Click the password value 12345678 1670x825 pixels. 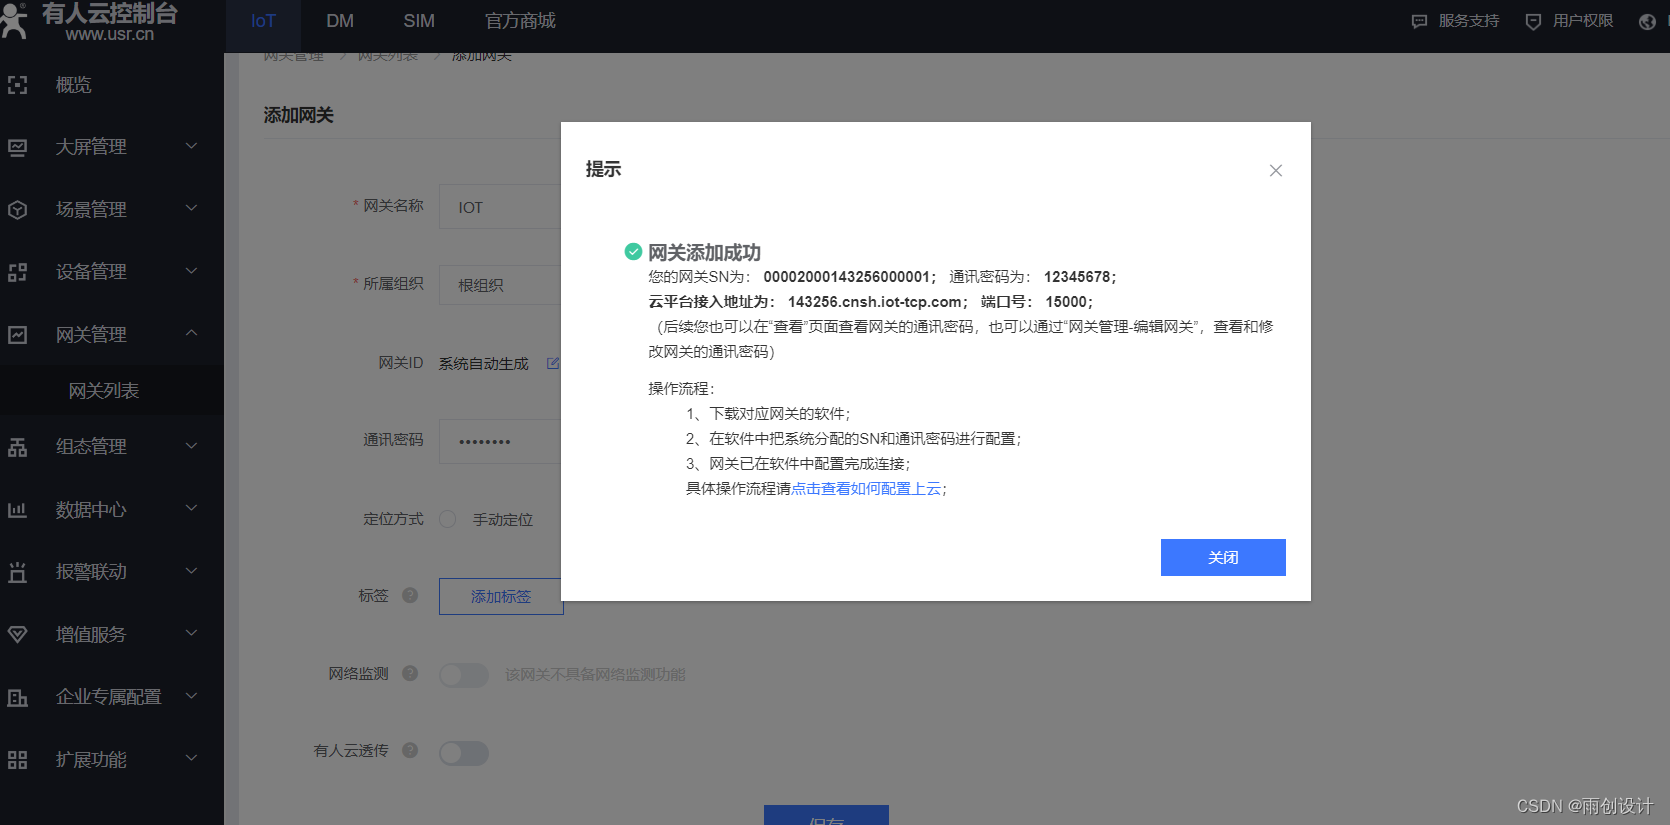(x=1077, y=277)
